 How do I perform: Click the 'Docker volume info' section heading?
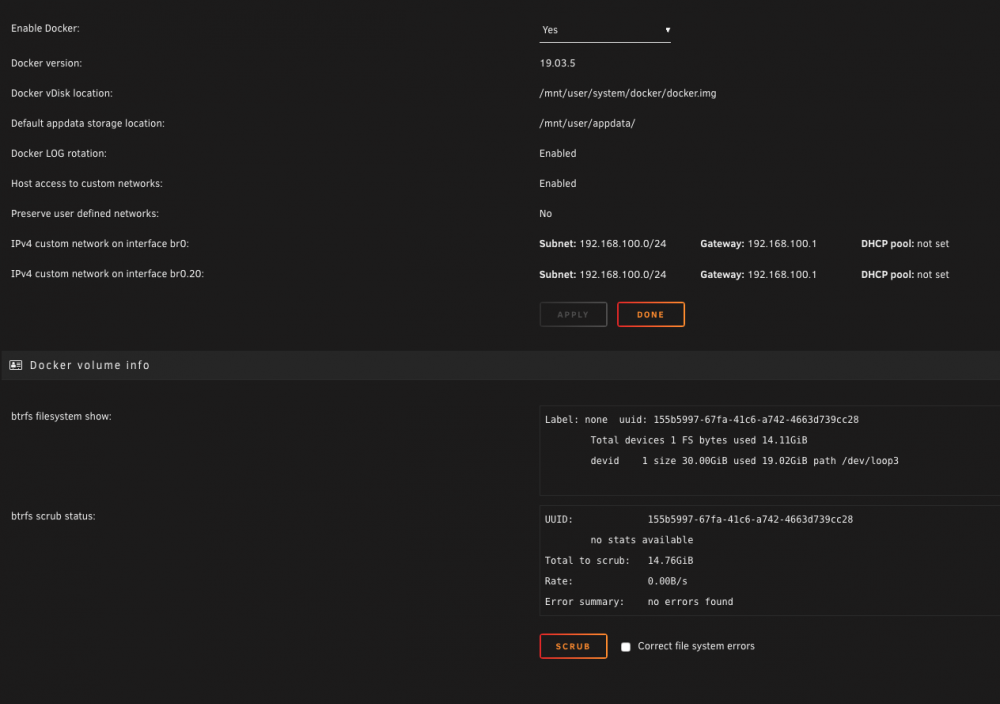pos(90,365)
